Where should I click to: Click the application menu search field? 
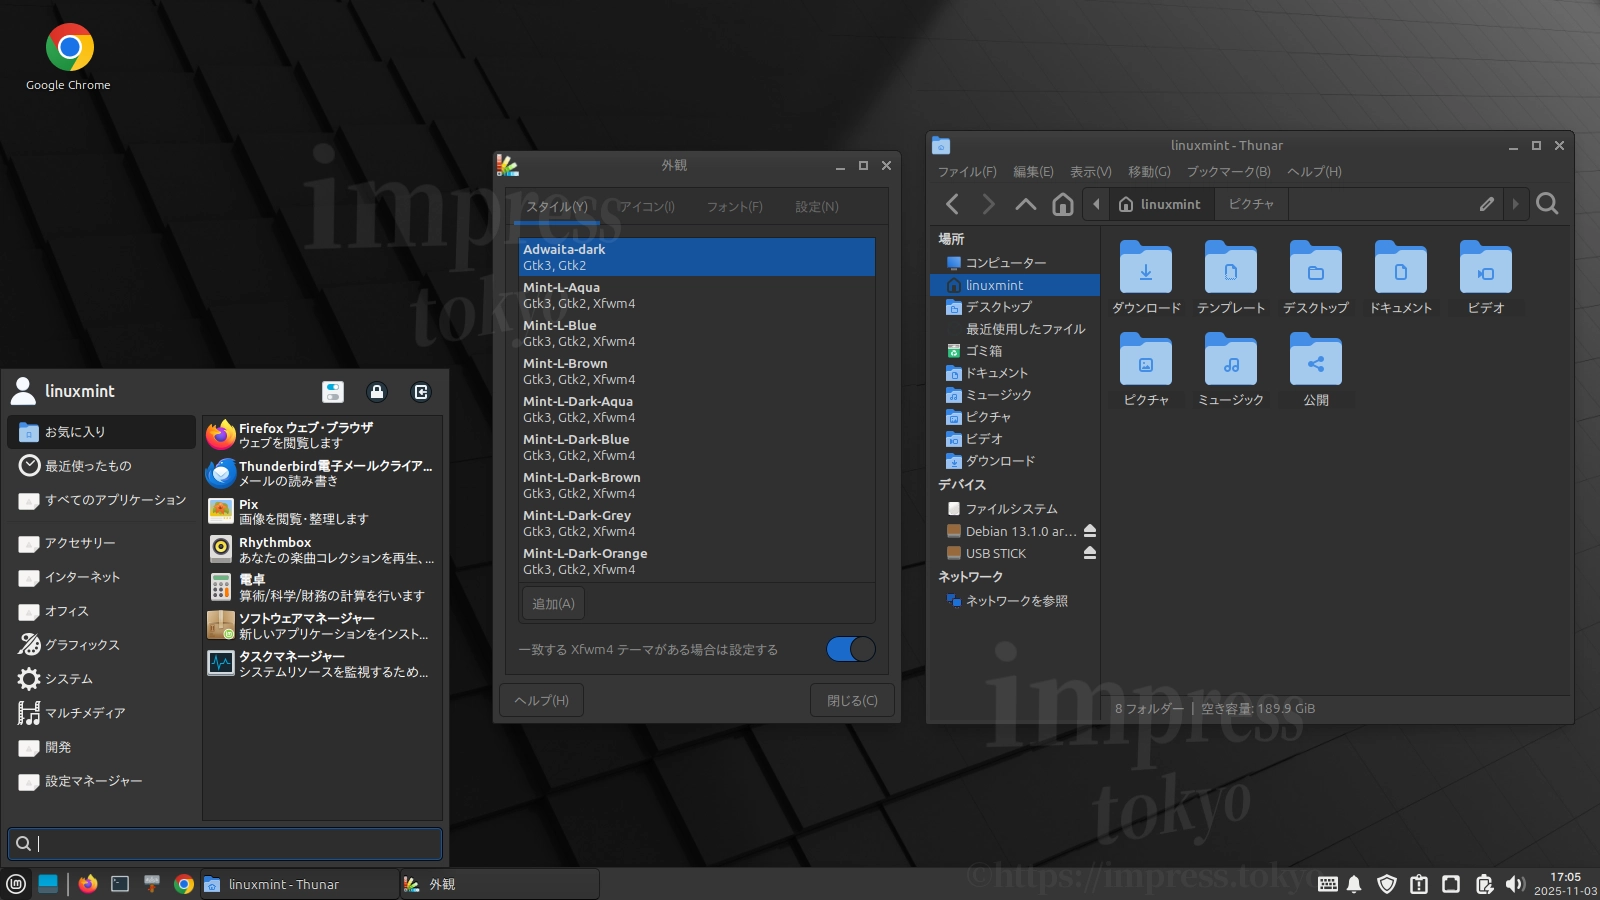coord(225,843)
